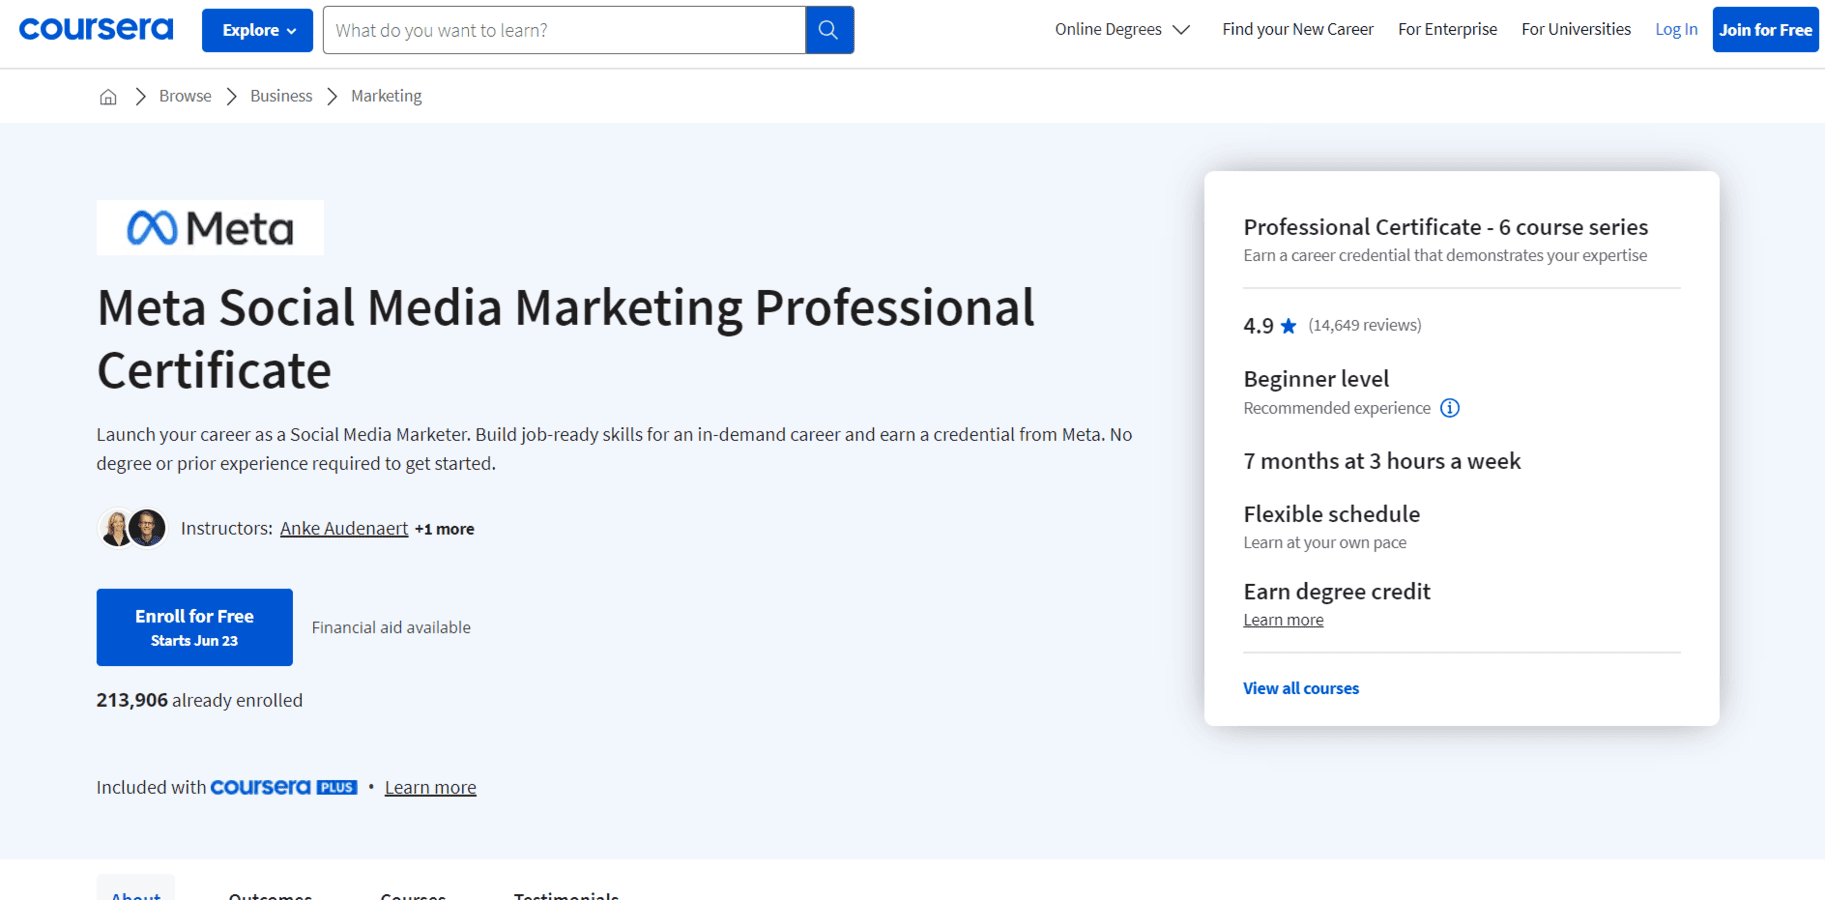The image size is (1825, 900).
Task: Click the 14,649 reviews link
Action: coord(1365,325)
